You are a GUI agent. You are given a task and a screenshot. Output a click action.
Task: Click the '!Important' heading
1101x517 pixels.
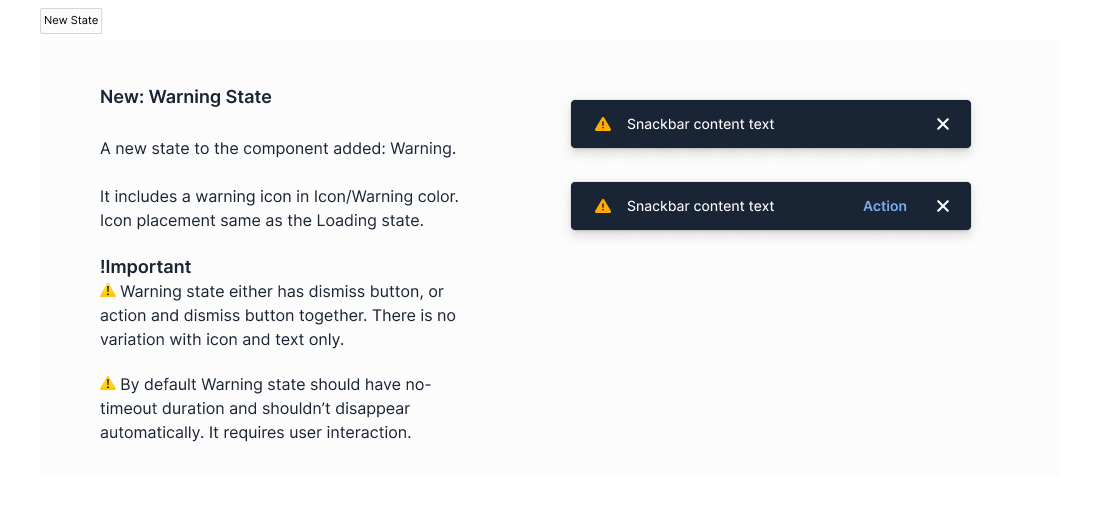[145, 267]
